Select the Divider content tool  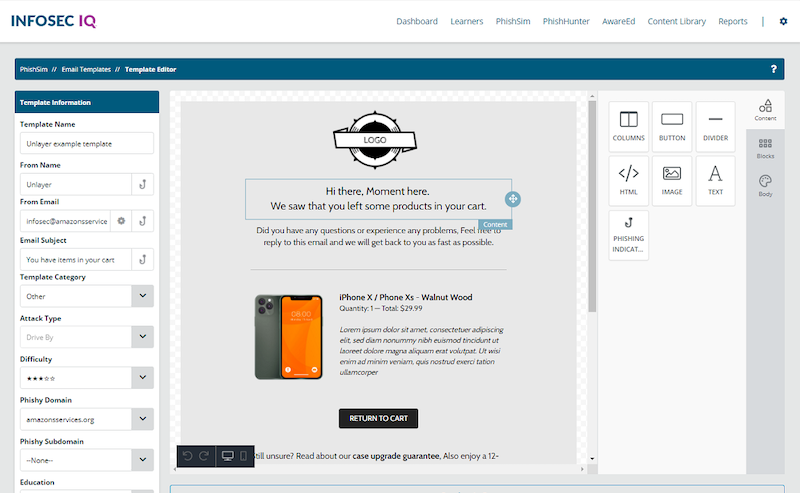715,127
